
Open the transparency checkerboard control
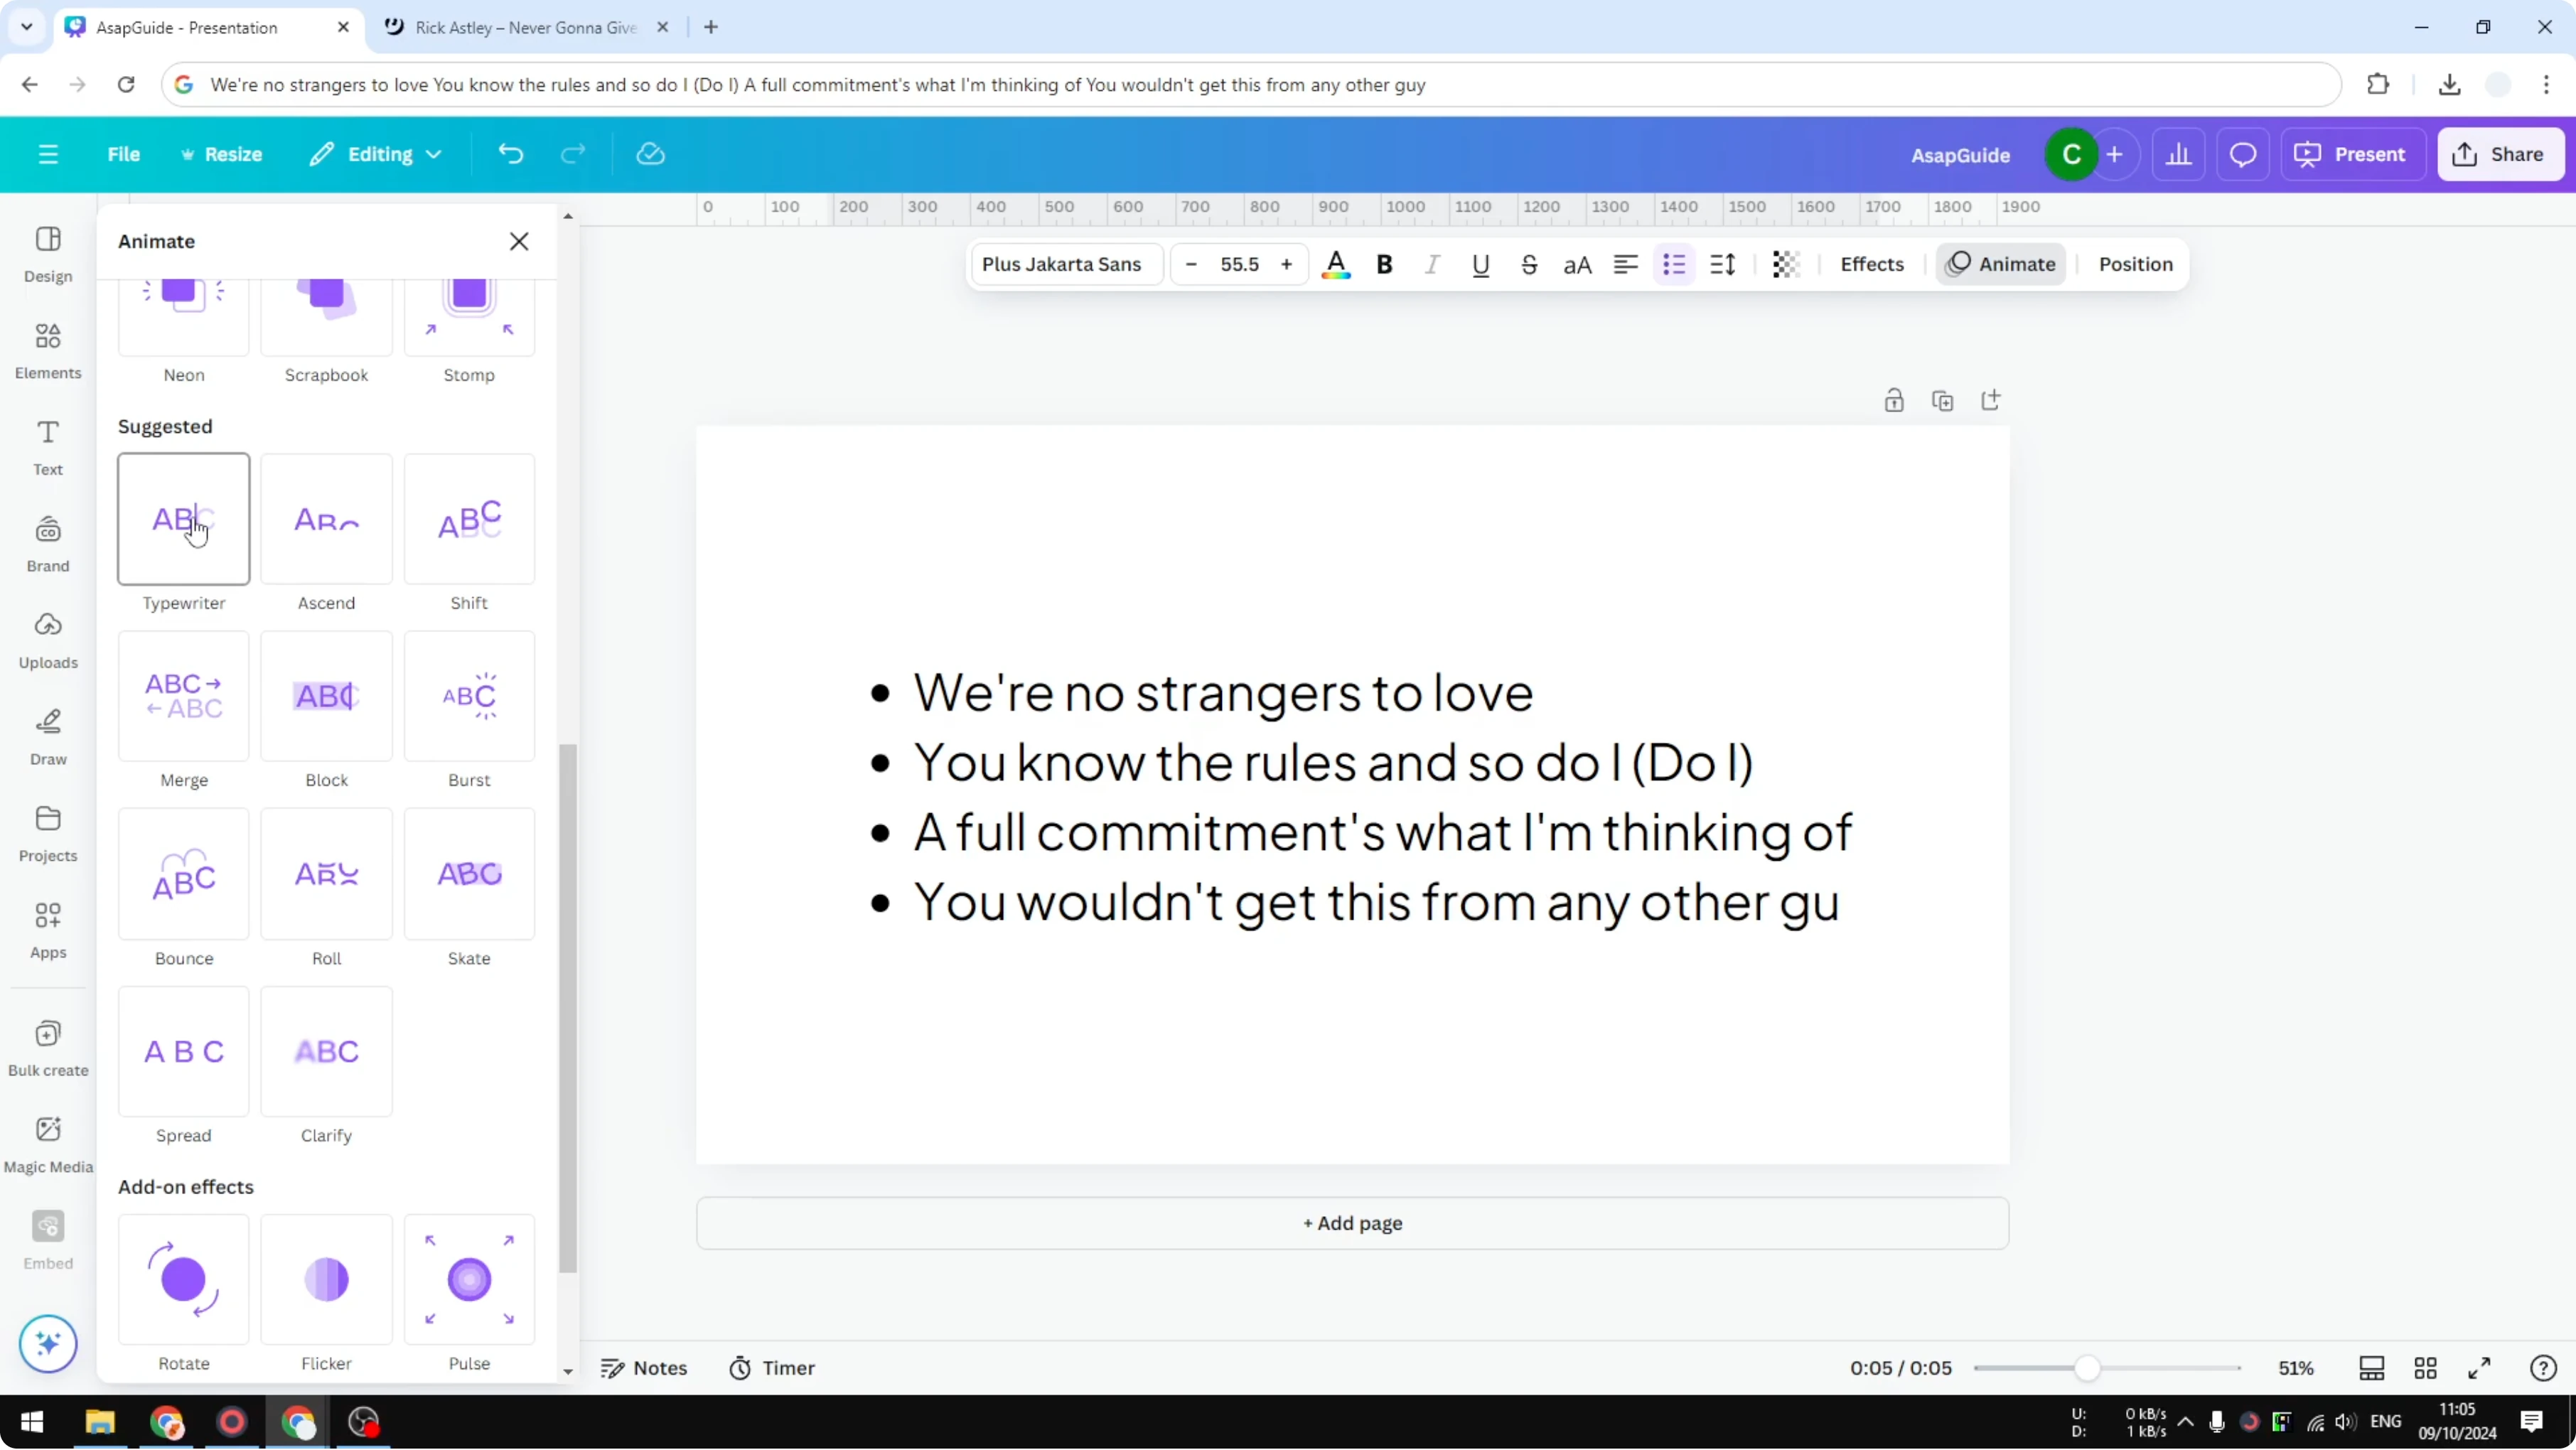(1786, 264)
